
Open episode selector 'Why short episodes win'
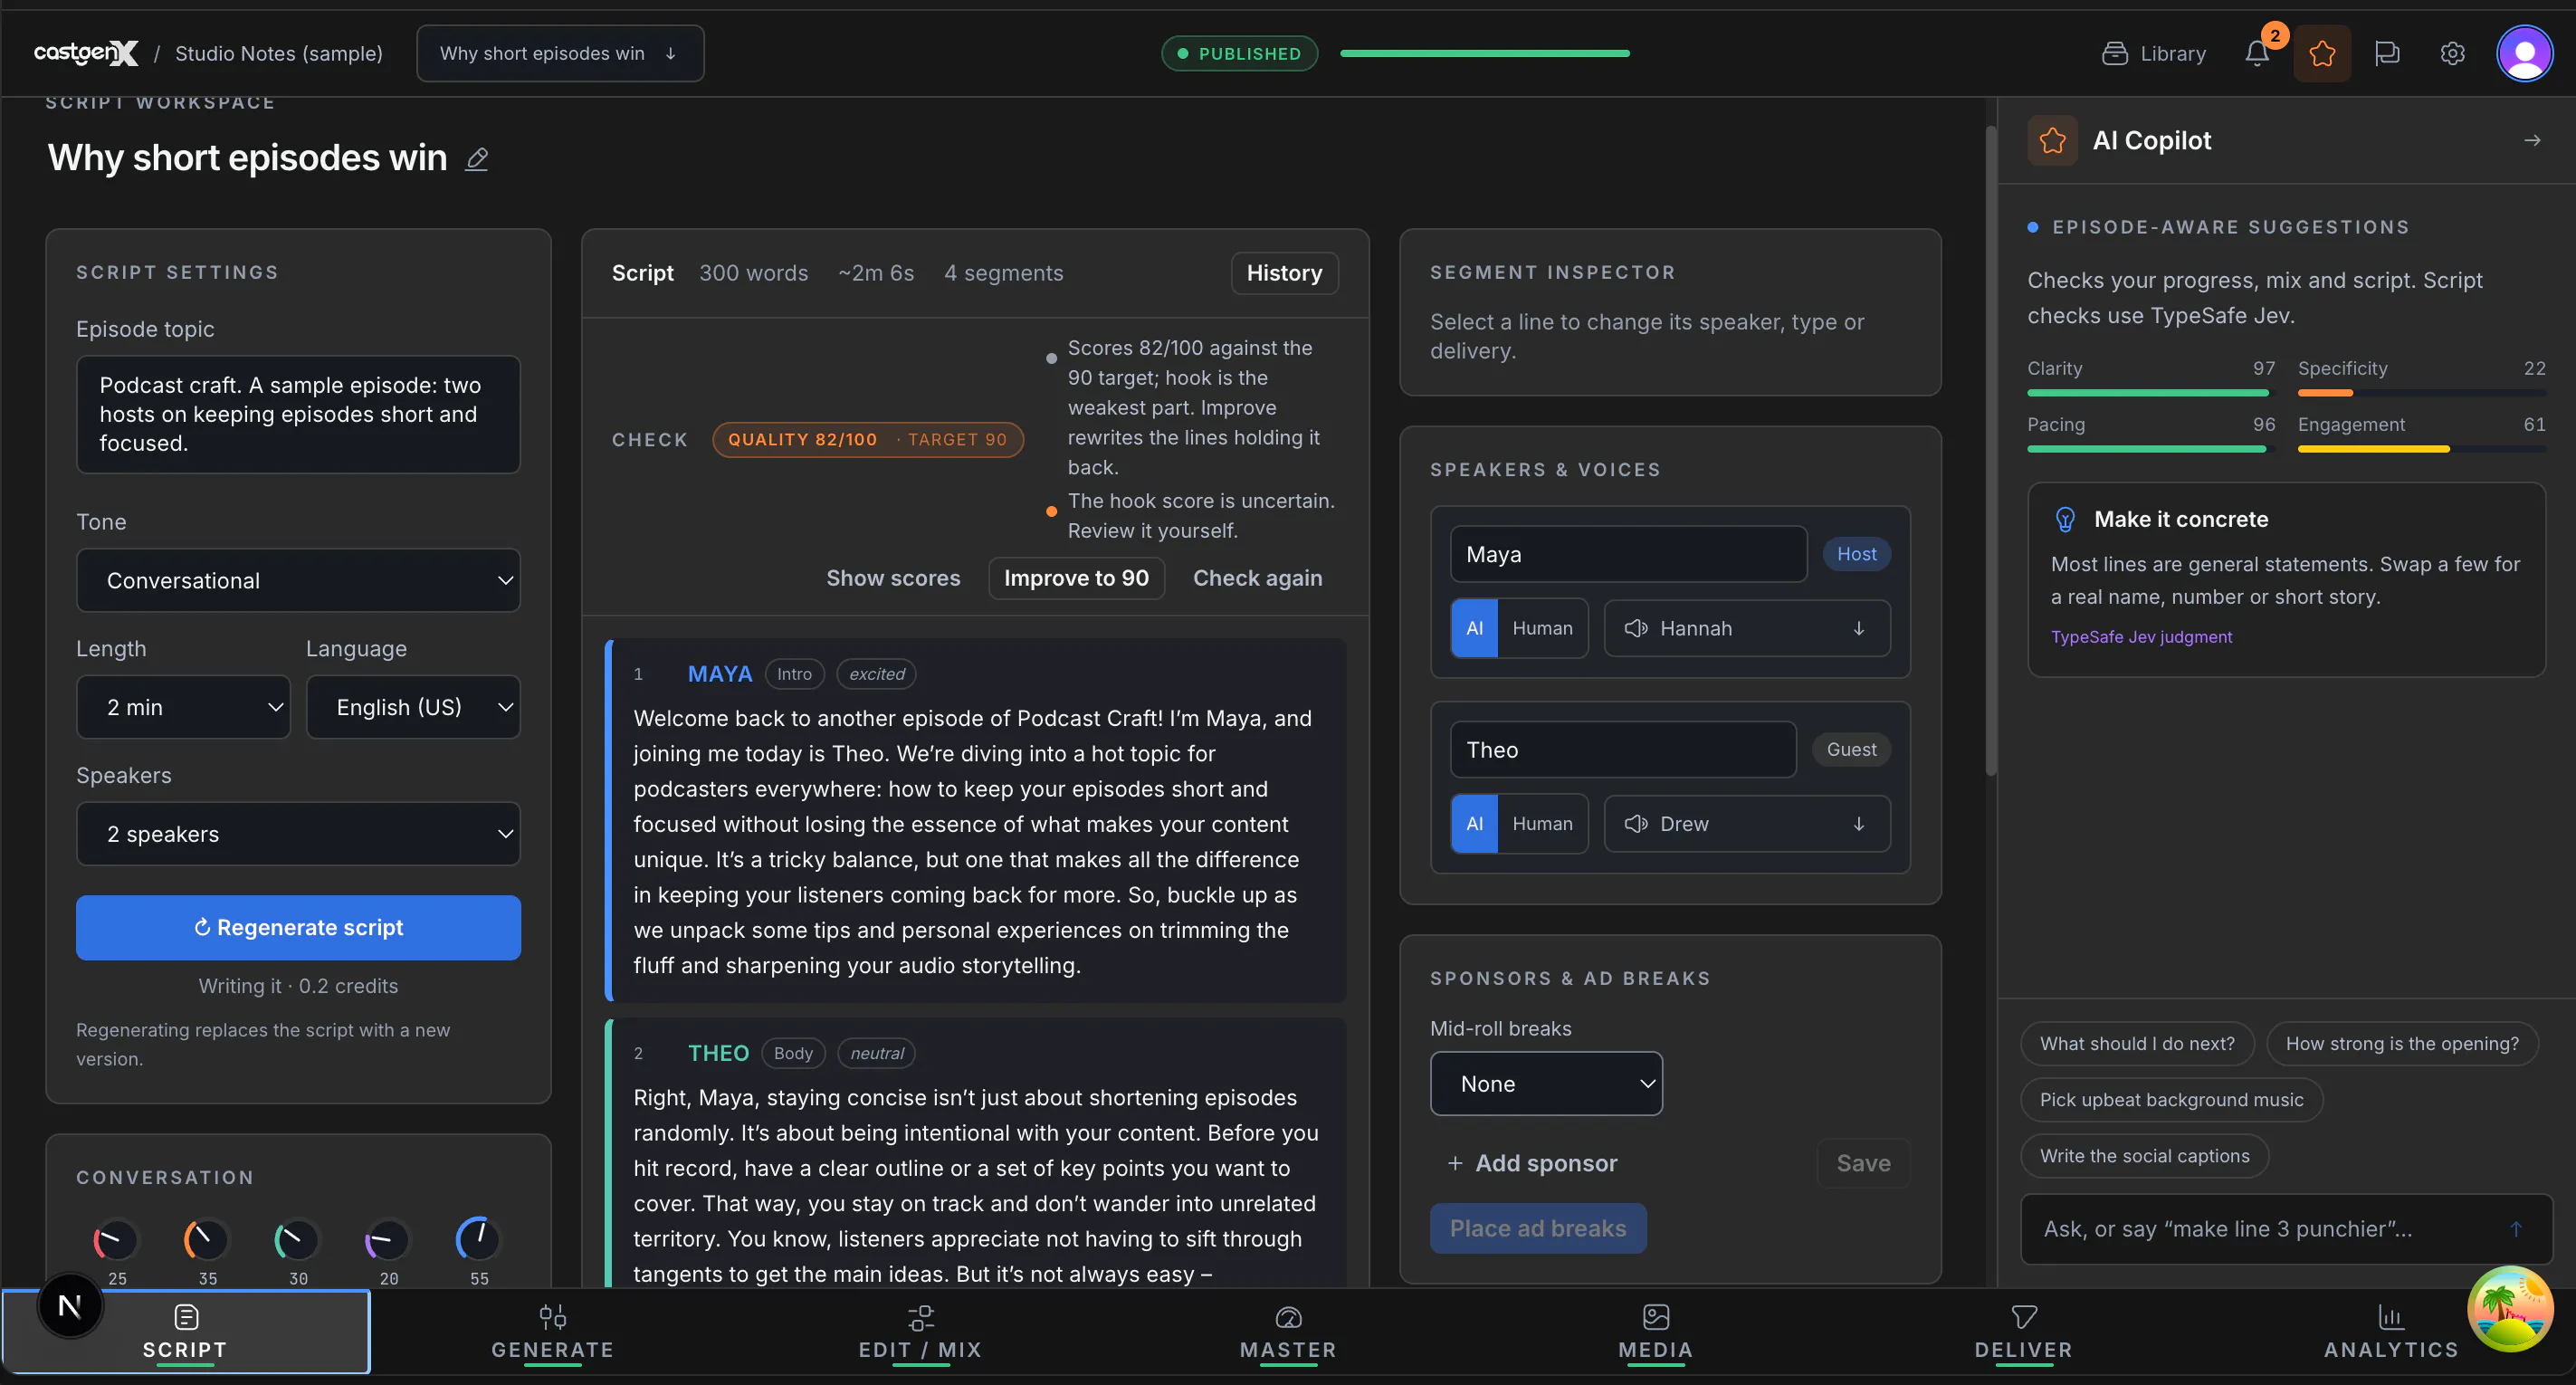pos(560,53)
